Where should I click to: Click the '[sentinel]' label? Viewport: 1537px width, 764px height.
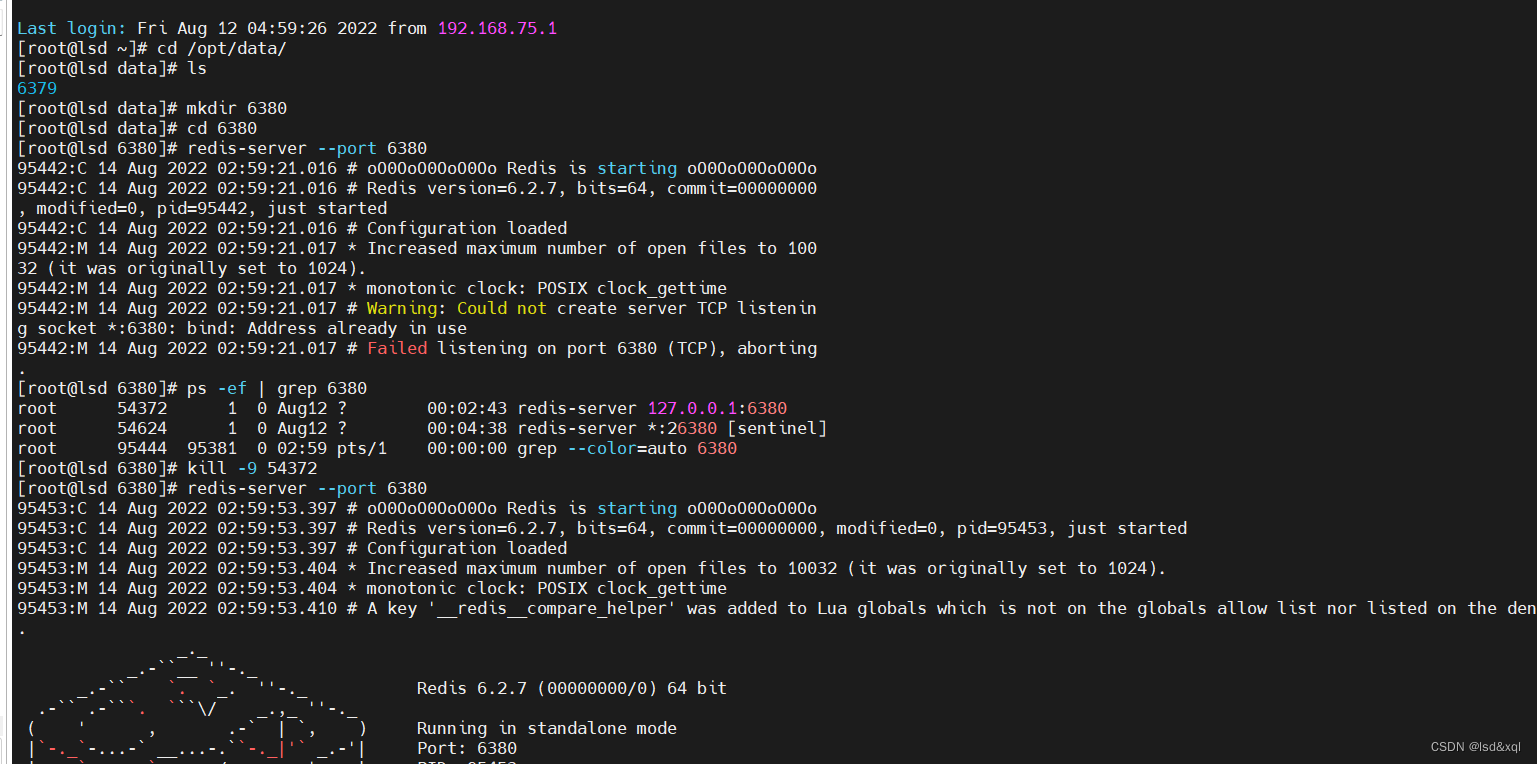(777, 428)
